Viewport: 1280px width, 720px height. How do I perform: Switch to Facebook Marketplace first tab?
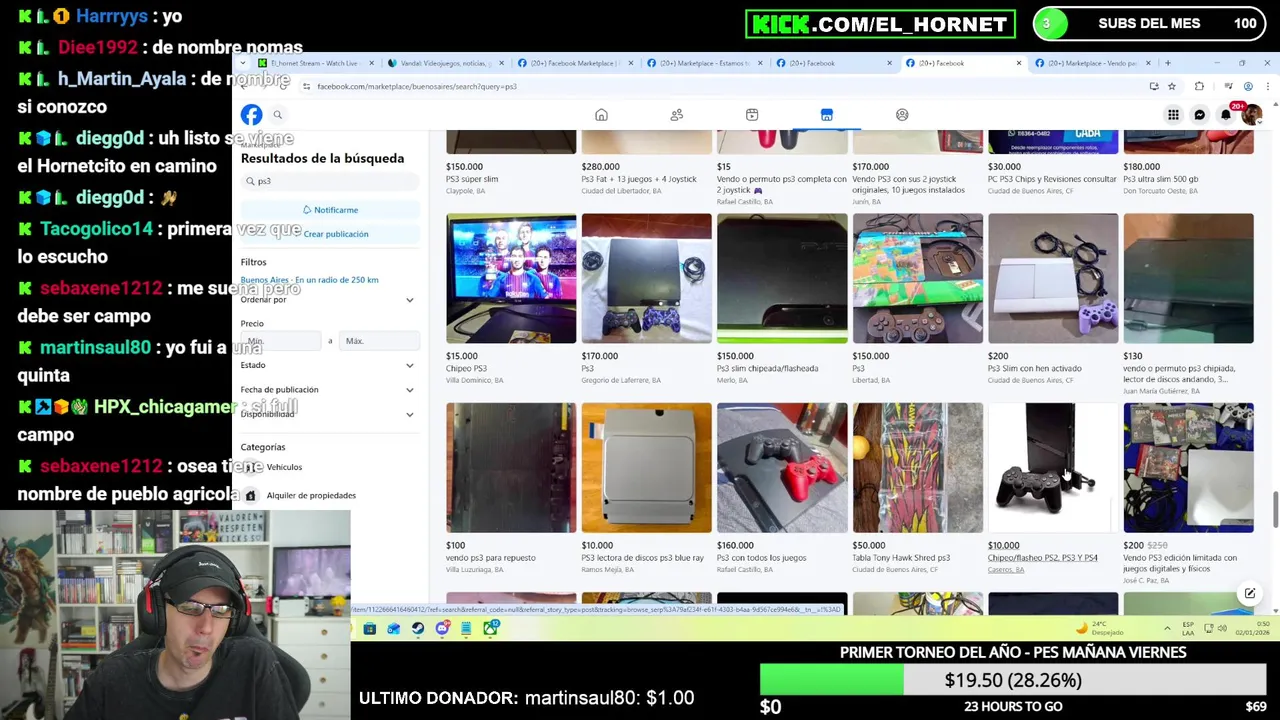(575, 63)
